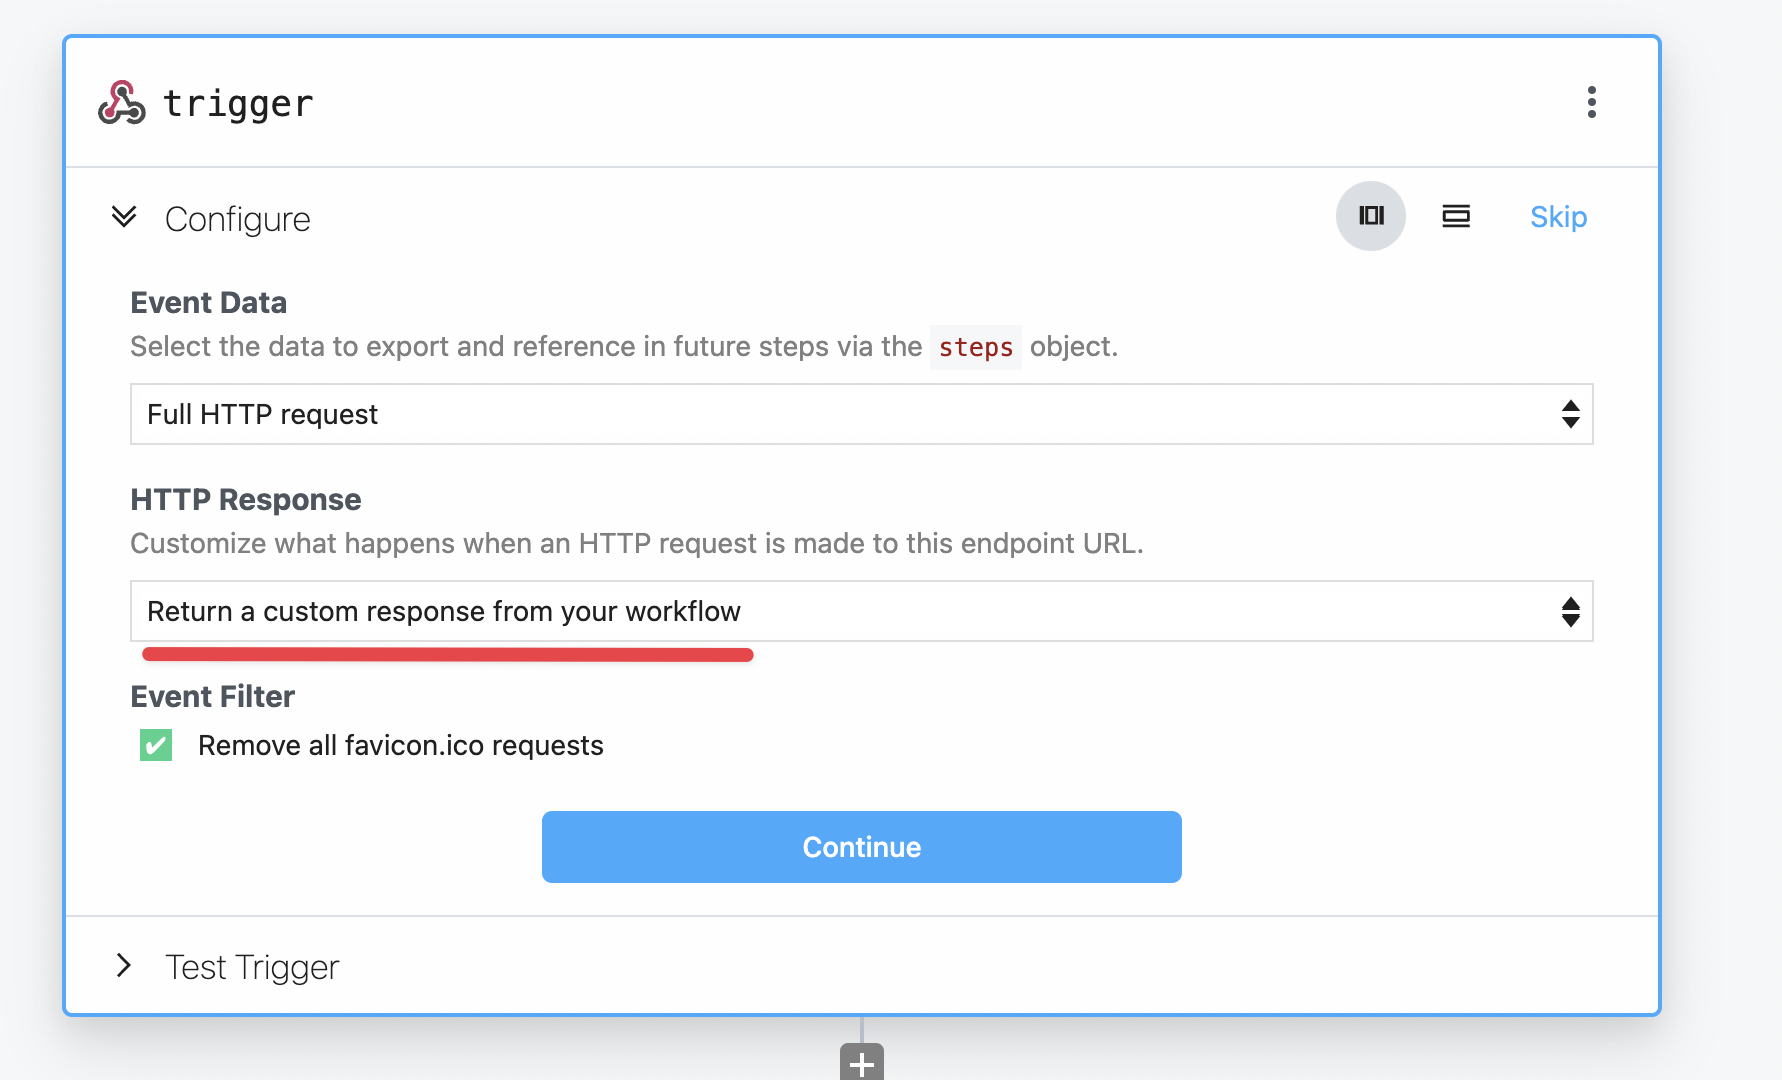Click the webhook trigger logo
This screenshot has width=1782, height=1080.
(120, 102)
